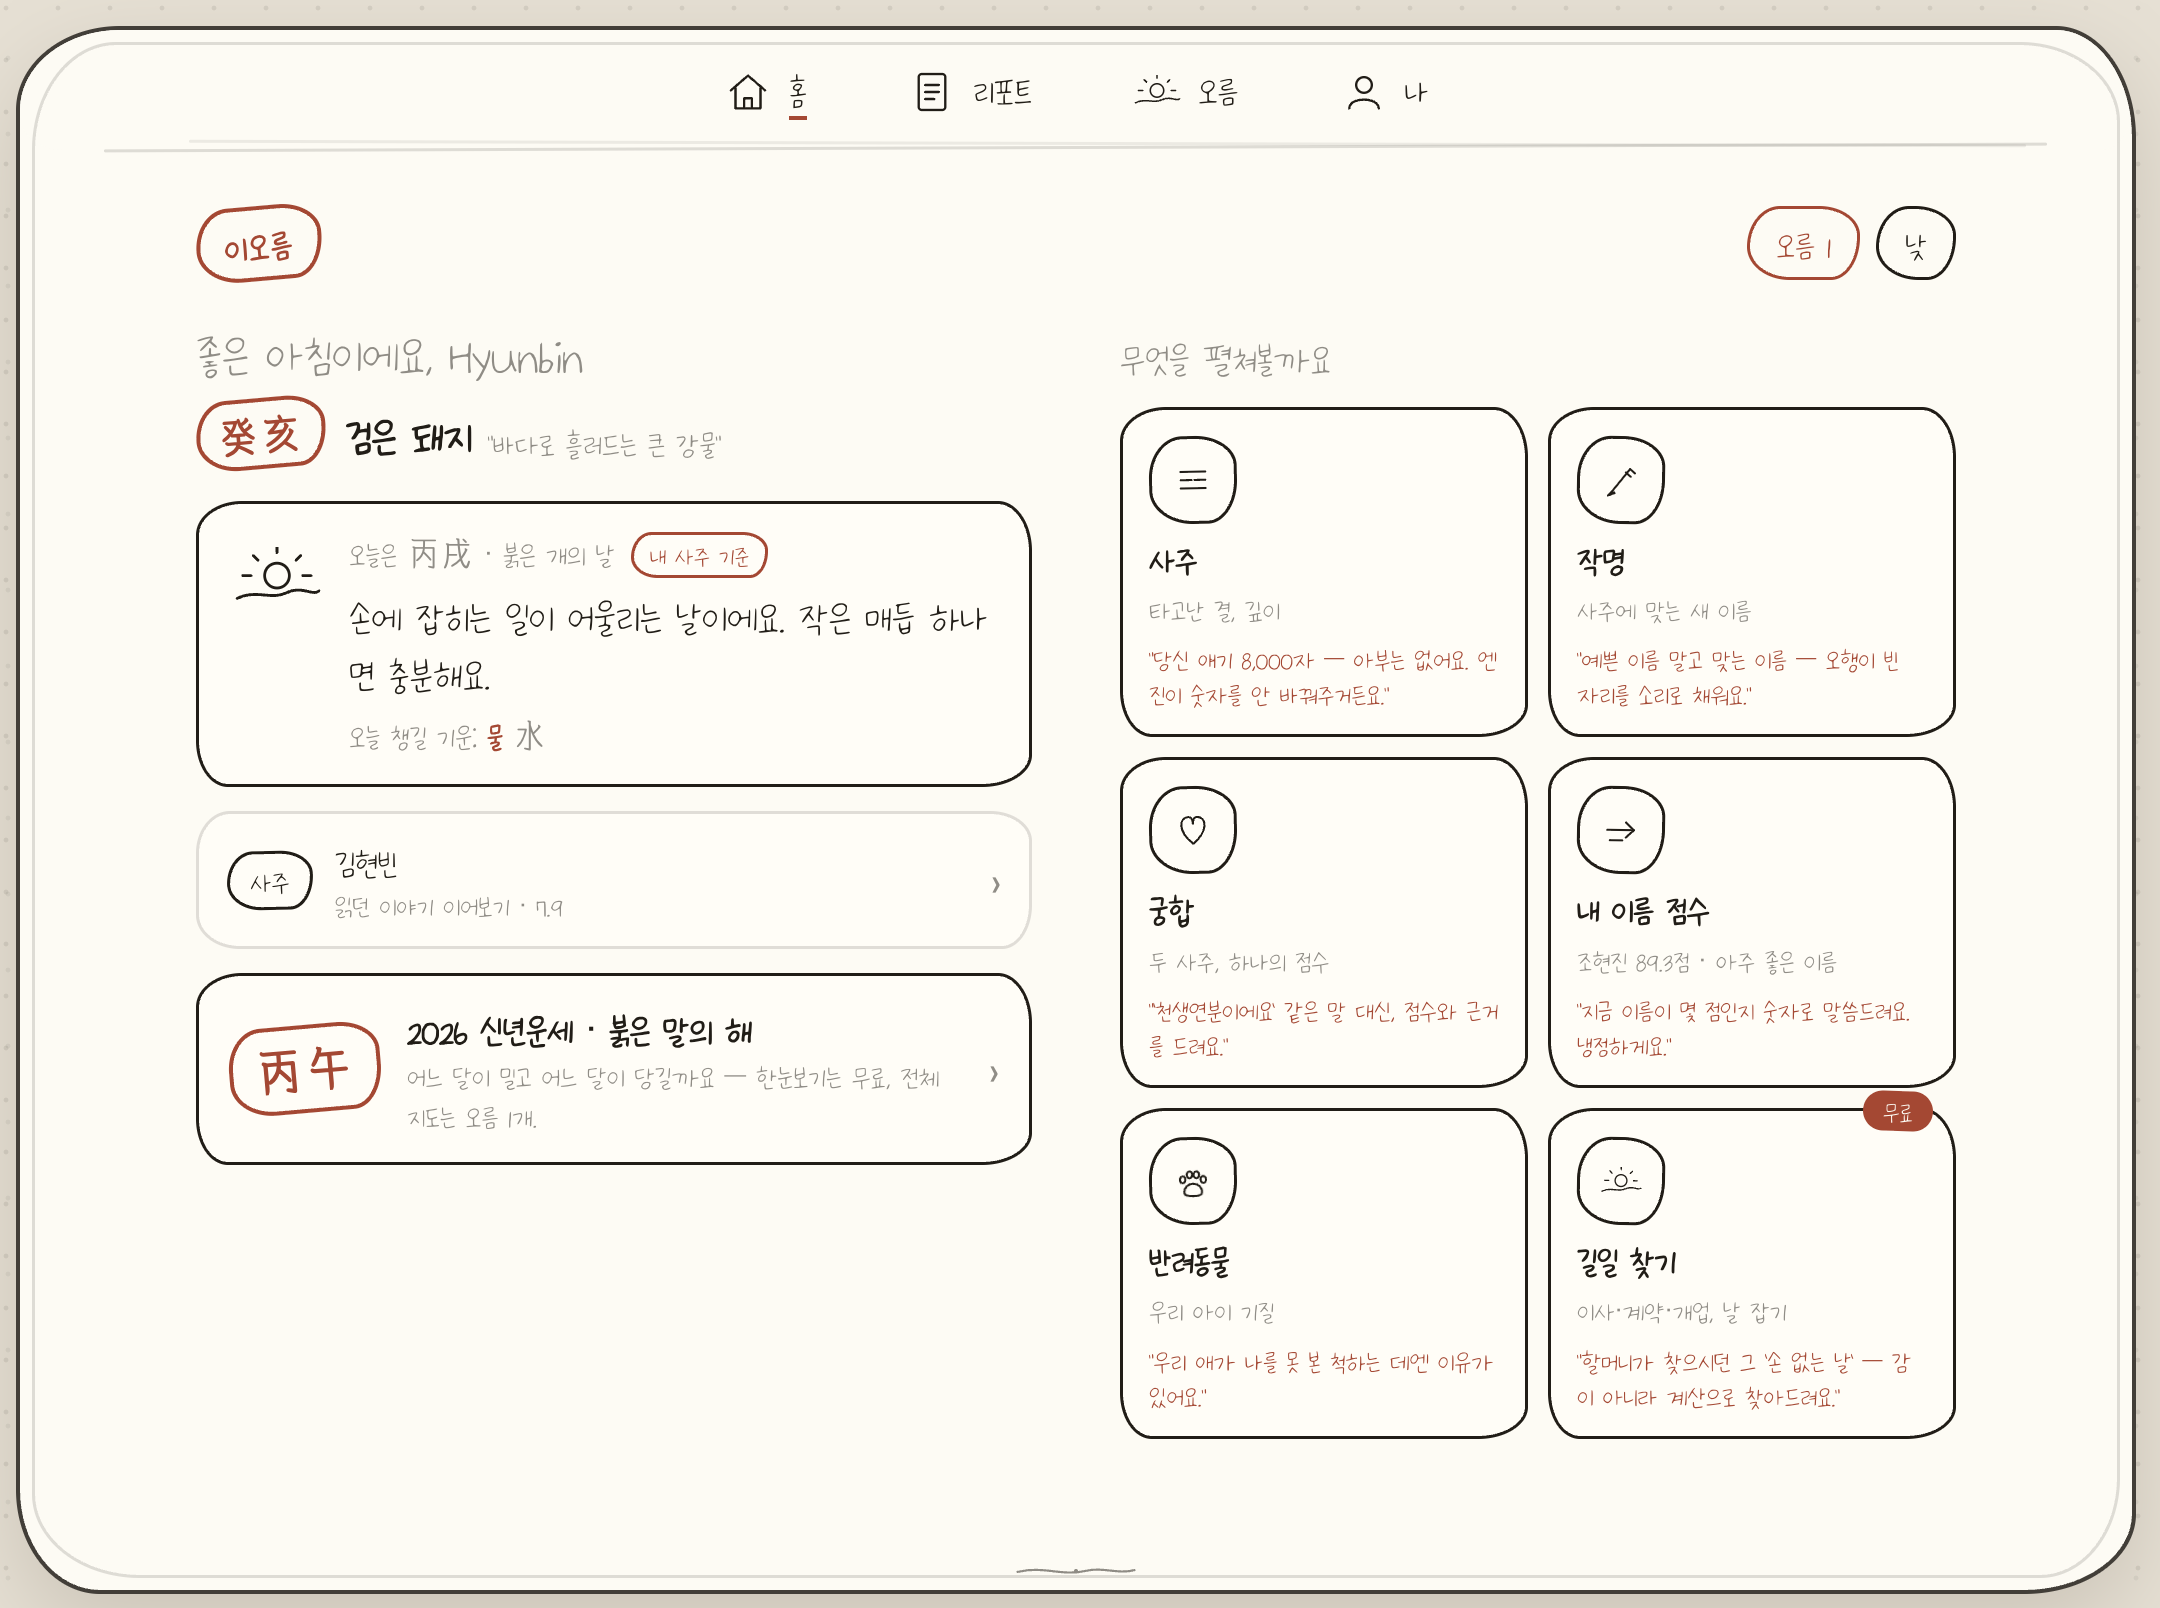Viewport: 2160px width, 1608px height.
Task: Click 사주에 맞는 새 이름 subtitle
Action: pyautogui.click(x=1664, y=611)
